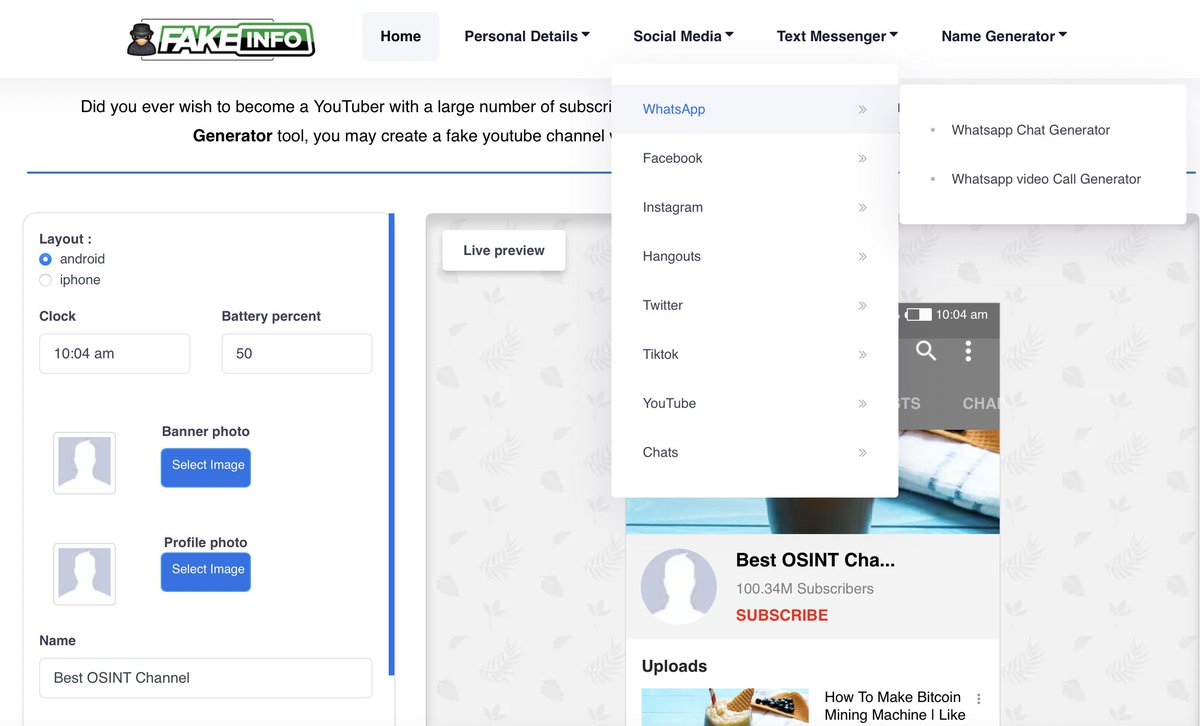Open the three-dot menu in preview header
The height and width of the screenshot is (726, 1200).
coord(968,351)
